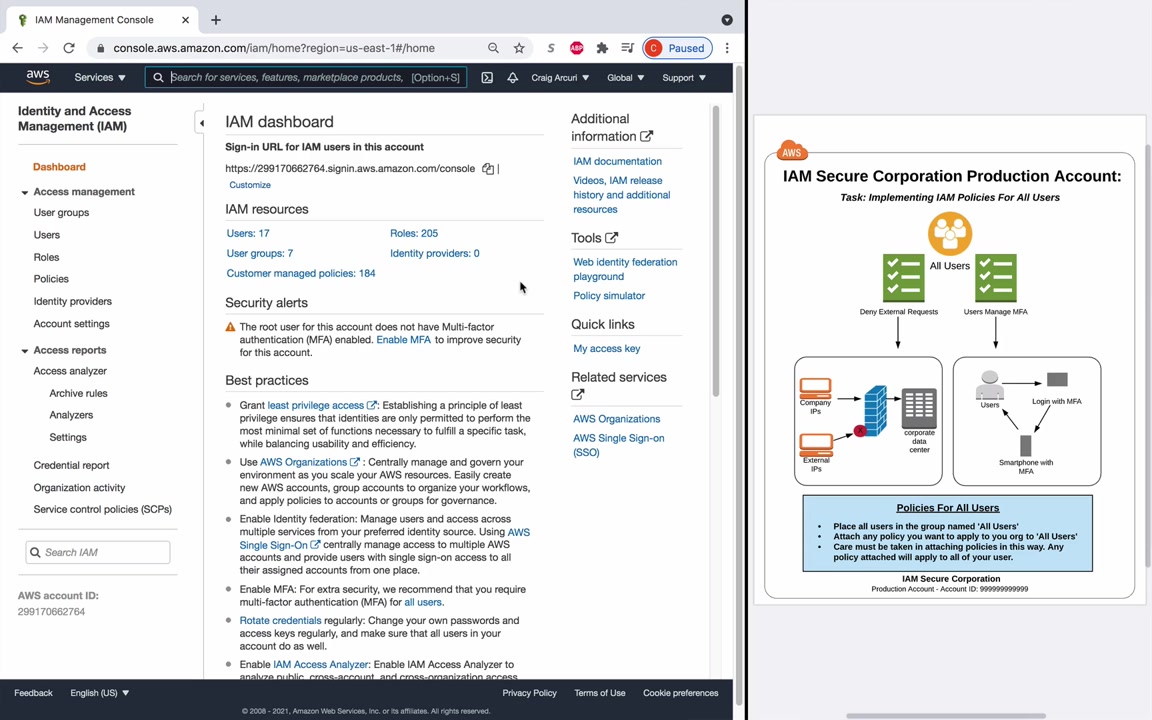1152x720 pixels.
Task: Open Service control policies (SCPs)
Action: coord(102,509)
